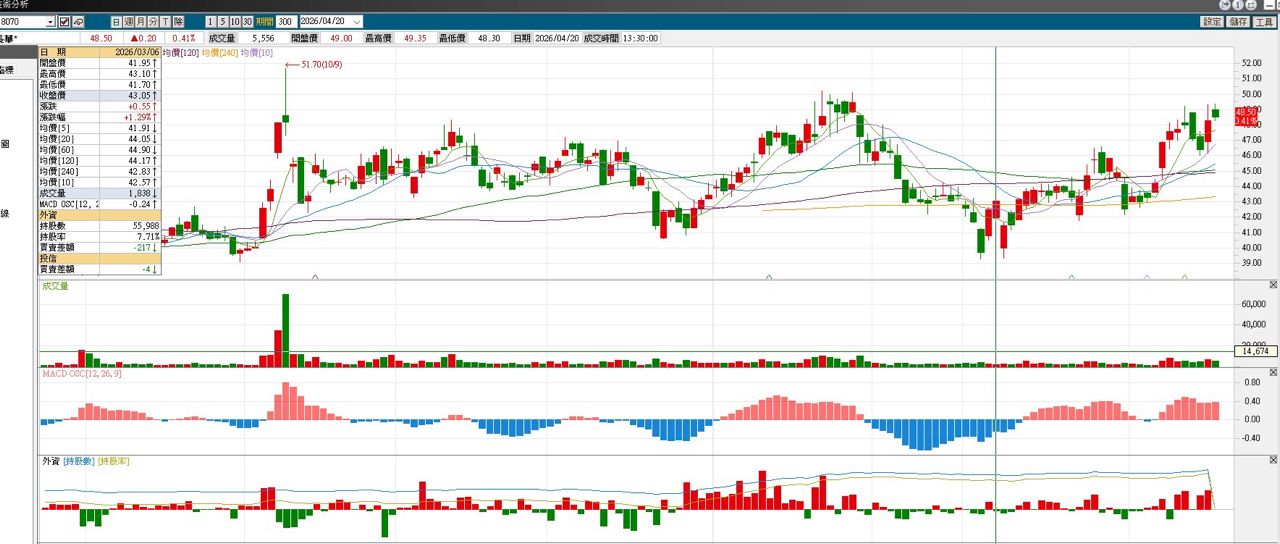1280x544 pixels.
Task: Click the 外資 foreign investor panel label
Action: [50, 461]
